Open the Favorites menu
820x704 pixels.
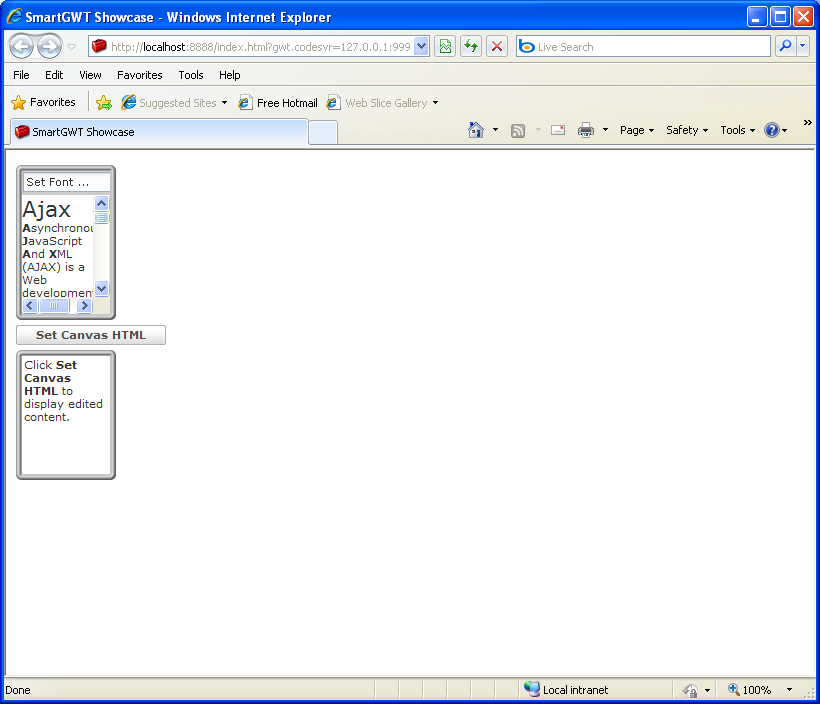[140, 75]
